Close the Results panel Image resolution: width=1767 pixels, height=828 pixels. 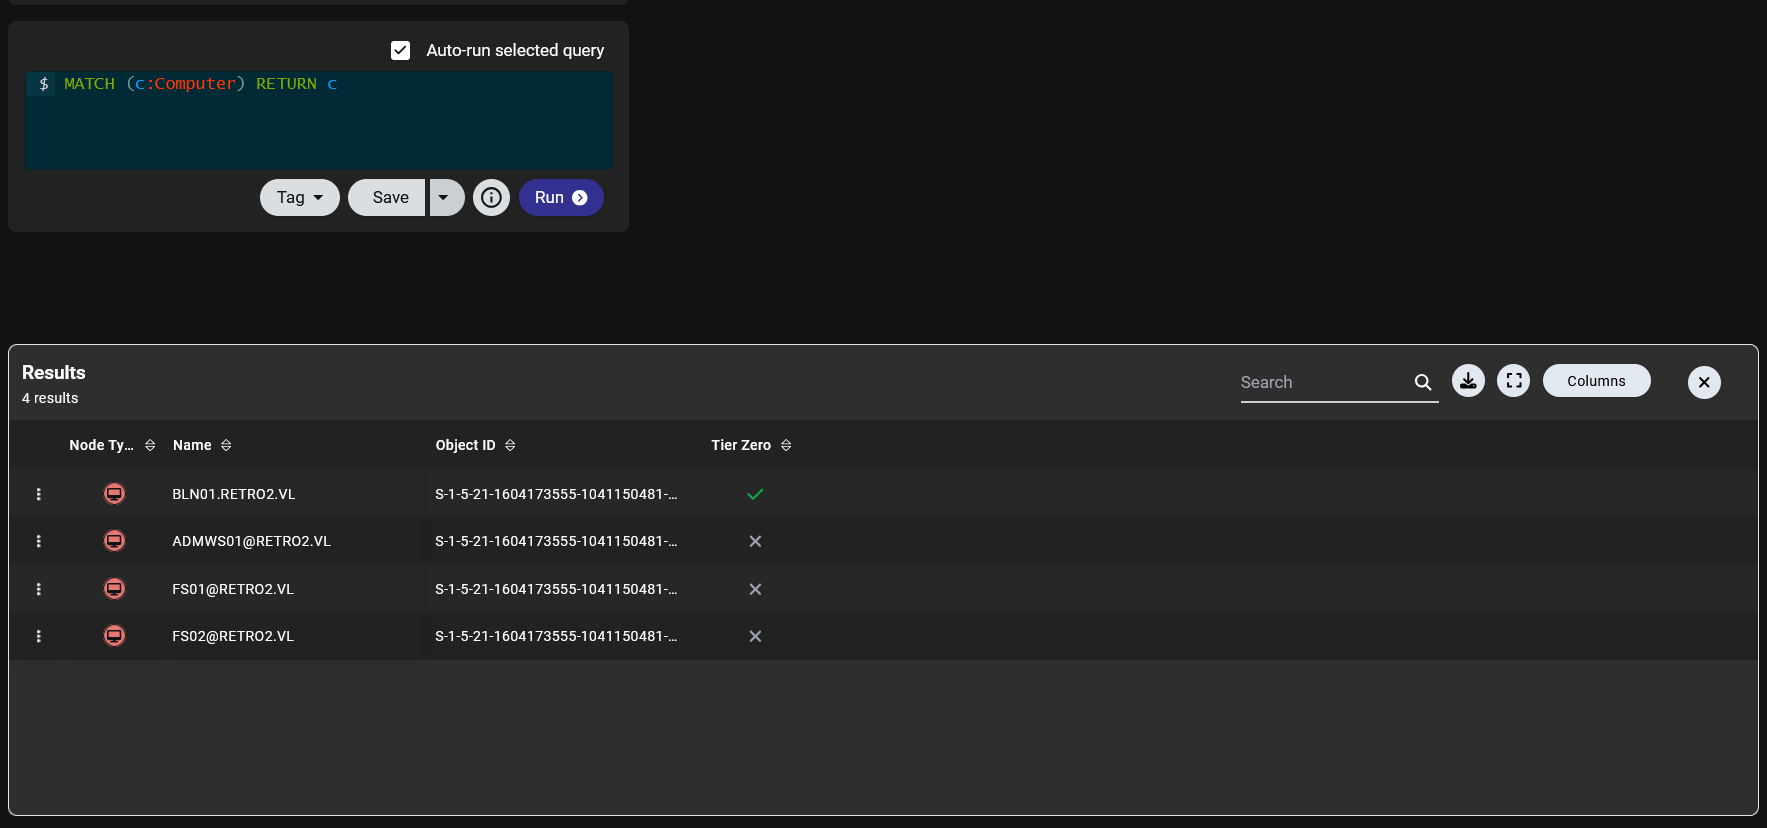[x=1704, y=382]
